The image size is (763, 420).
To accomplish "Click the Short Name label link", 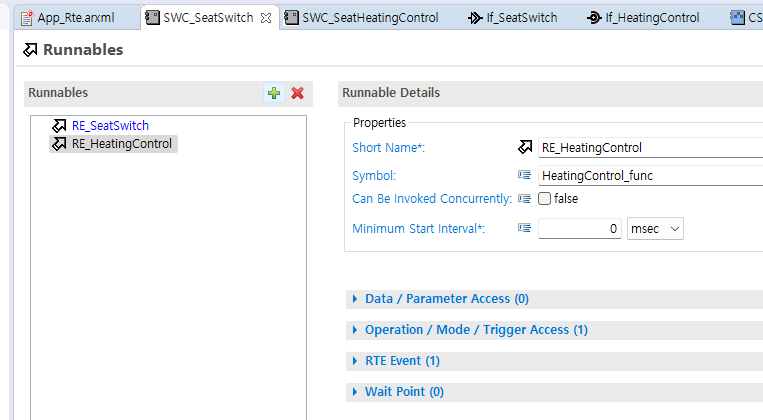I will coord(388,147).
